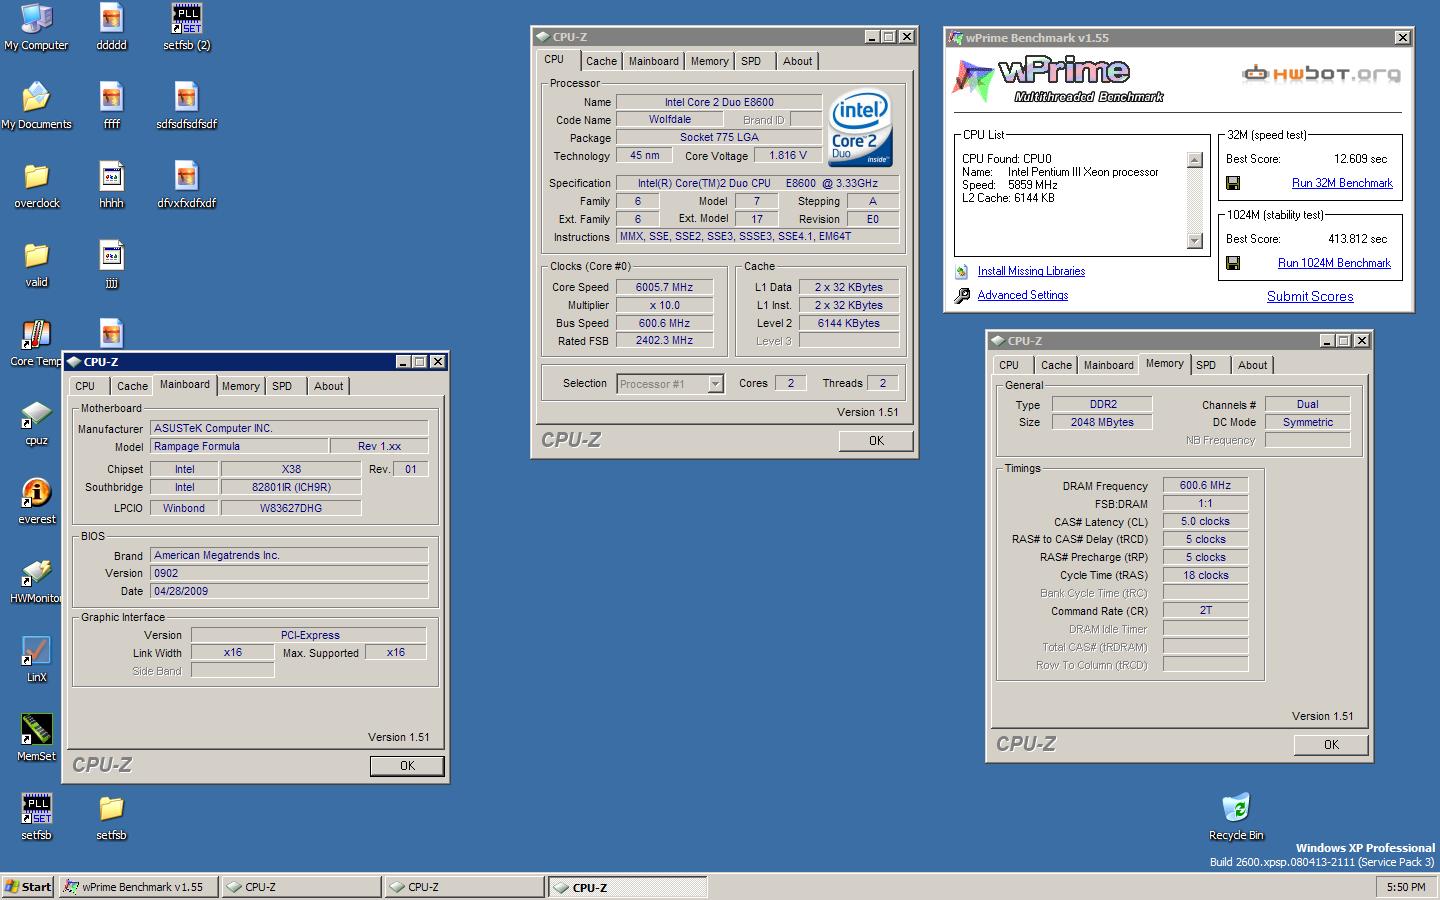Image resolution: width=1440 pixels, height=900 pixels.
Task: Open the Recycle Bin
Action: point(1236,817)
